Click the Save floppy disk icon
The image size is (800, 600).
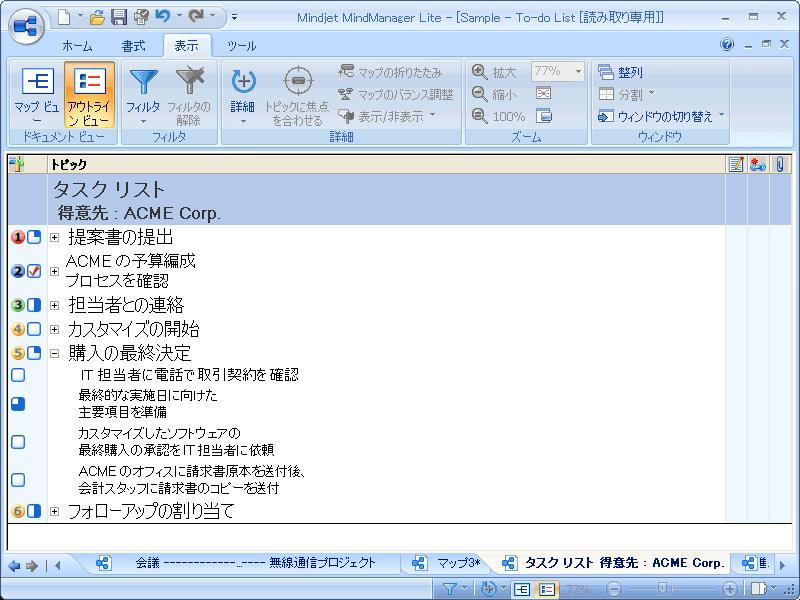point(119,17)
